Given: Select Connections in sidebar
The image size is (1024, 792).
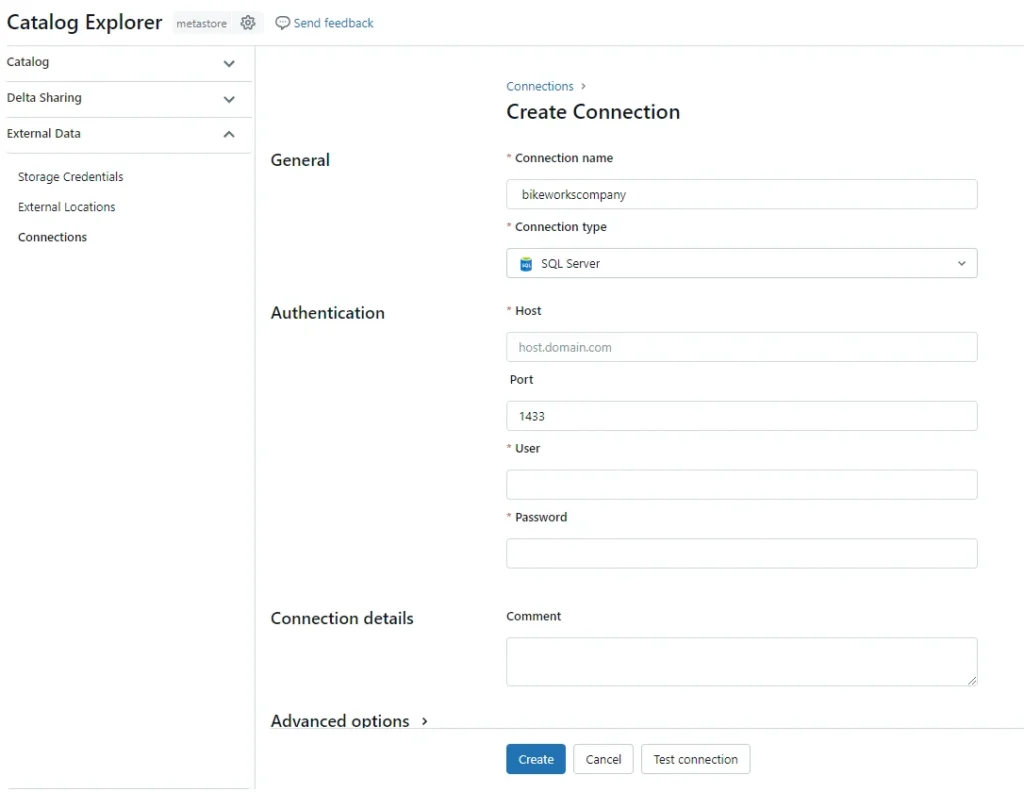Looking at the screenshot, I should tap(52, 237).
